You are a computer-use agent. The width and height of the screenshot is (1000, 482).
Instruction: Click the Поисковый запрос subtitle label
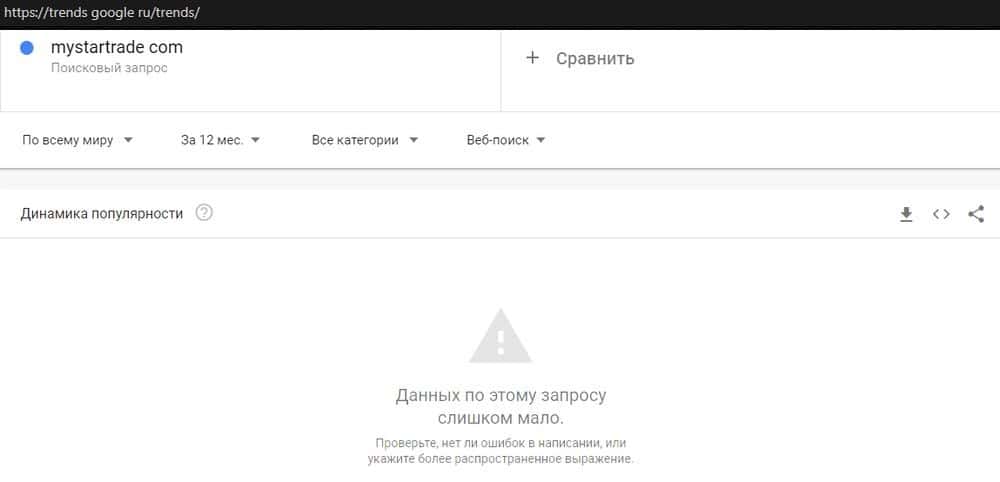click(x=109, y=68)
